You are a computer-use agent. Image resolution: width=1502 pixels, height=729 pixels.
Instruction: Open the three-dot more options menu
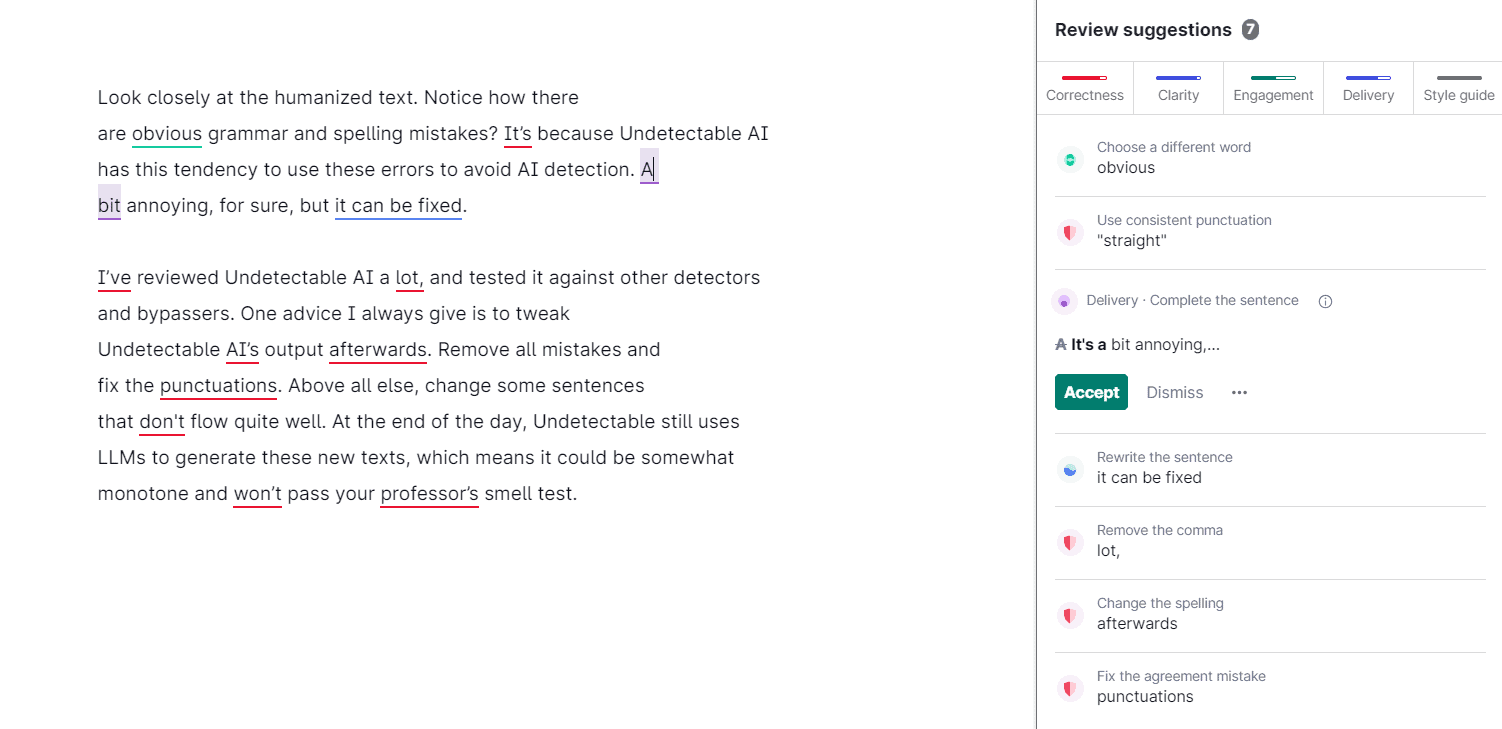[1239, 393]
